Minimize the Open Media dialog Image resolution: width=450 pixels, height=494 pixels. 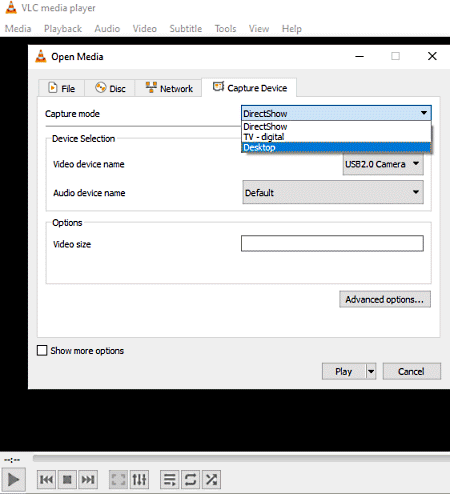point(359,56)
